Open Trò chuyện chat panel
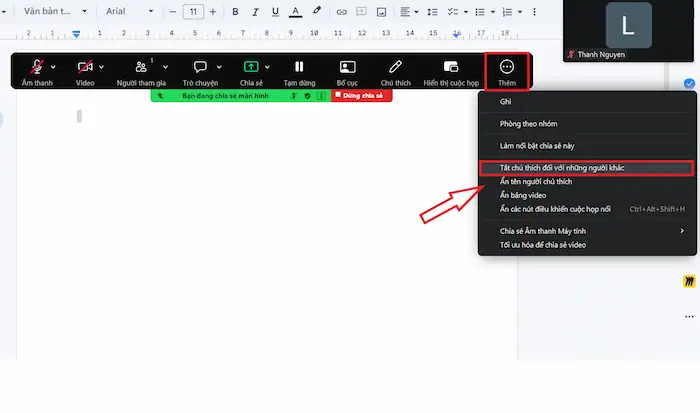 point(200,67)
